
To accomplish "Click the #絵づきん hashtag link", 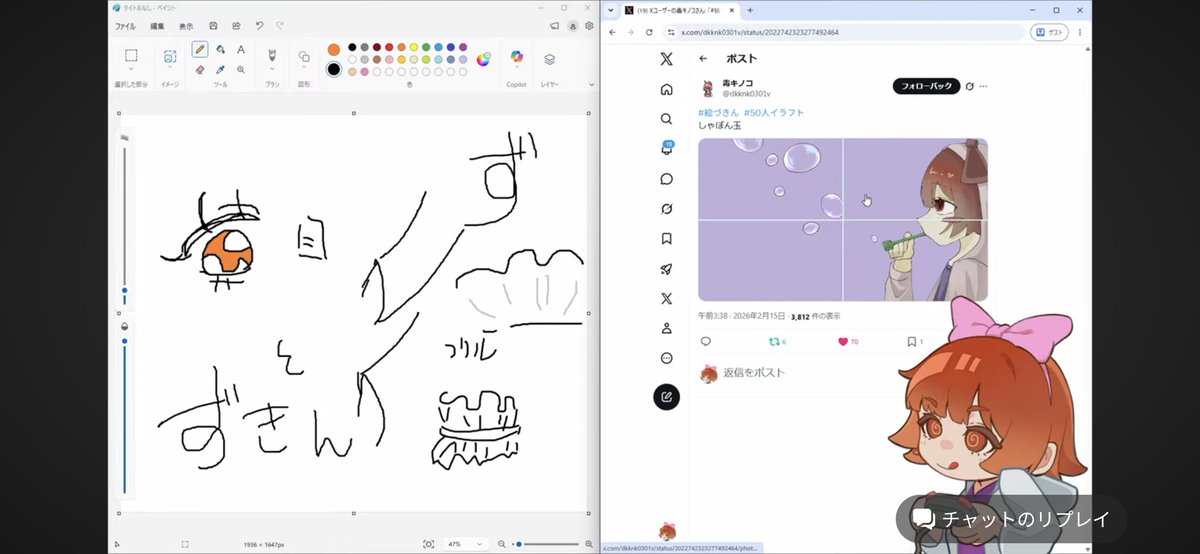I will click(x=718, y=112).
